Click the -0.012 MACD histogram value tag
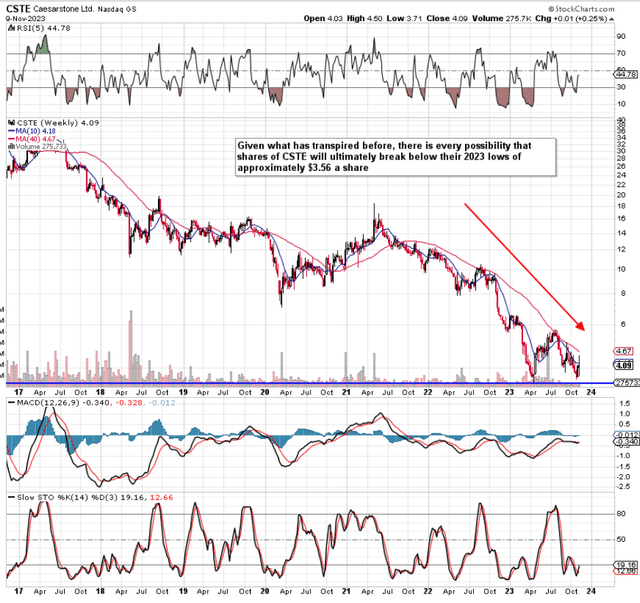The image size is (640, 603). tap(625, 435)
